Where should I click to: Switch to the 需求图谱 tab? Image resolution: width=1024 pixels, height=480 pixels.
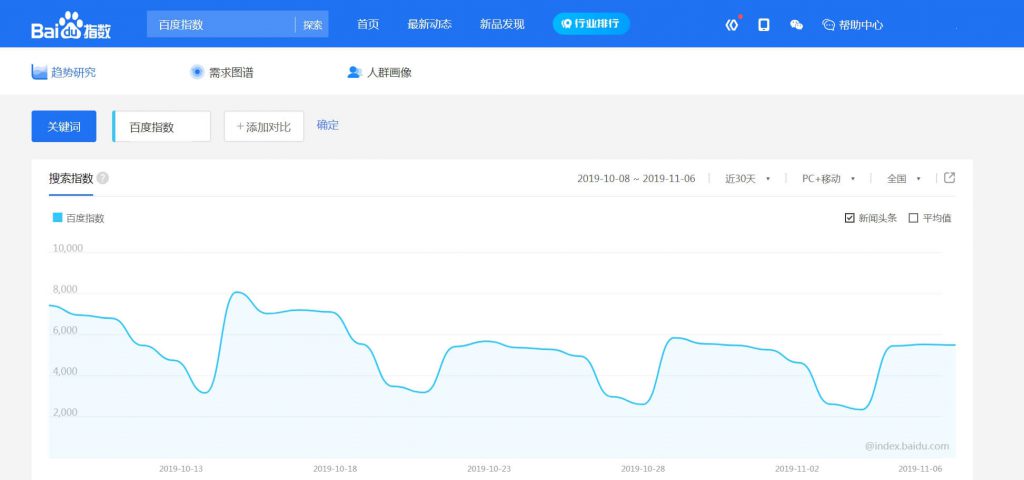coord(222,72)
